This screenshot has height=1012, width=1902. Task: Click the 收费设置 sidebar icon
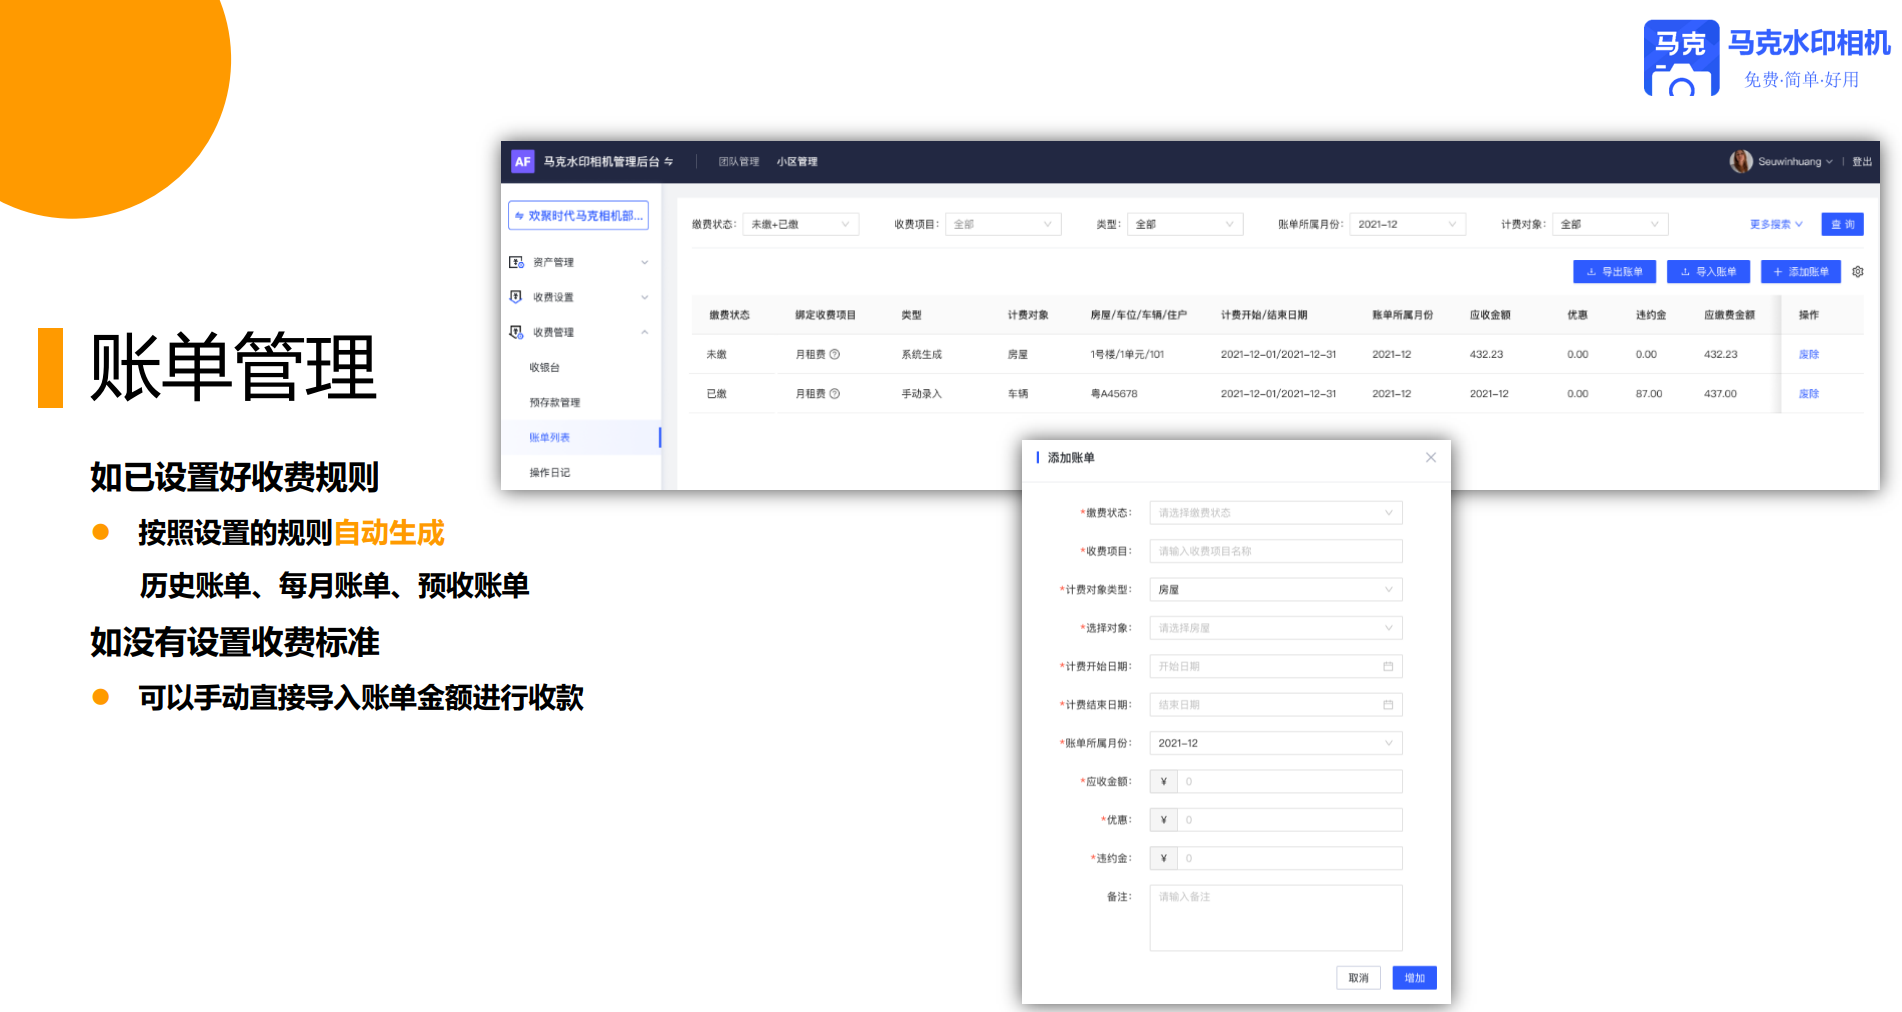coord(516,297)
